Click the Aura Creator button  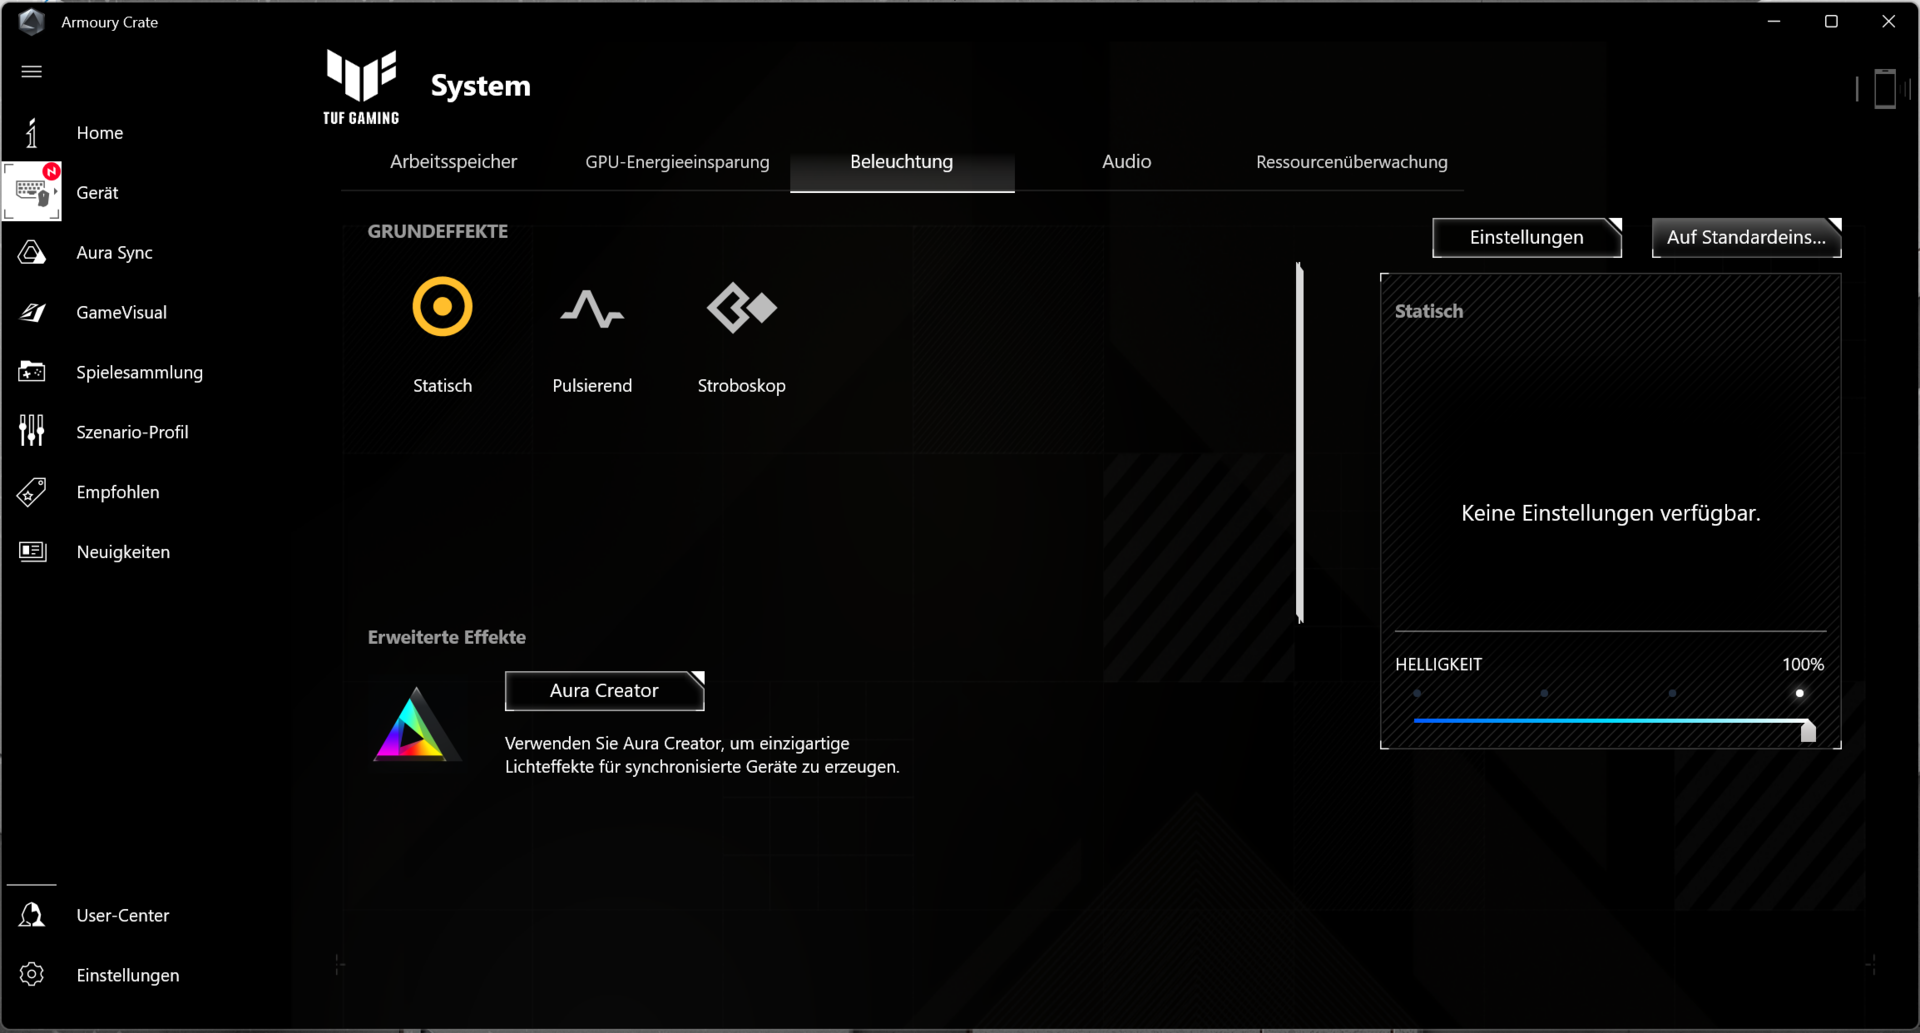[x=604, y=691]
